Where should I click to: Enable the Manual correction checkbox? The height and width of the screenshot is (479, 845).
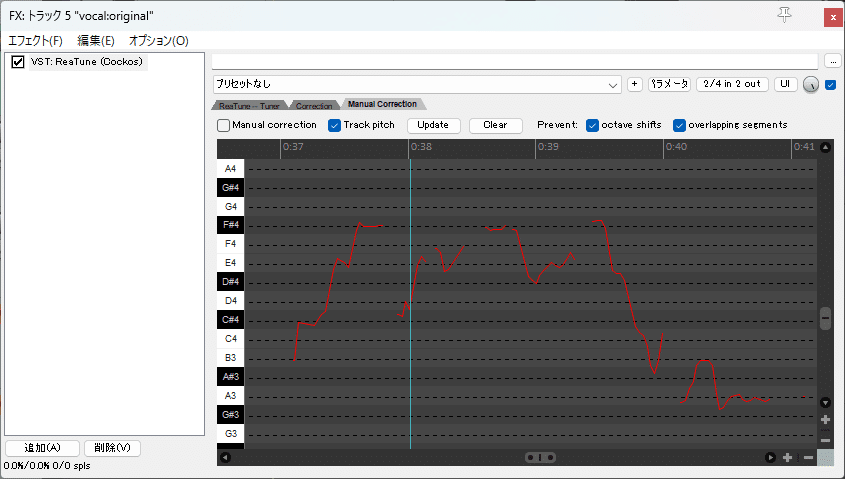click(223, 126)
